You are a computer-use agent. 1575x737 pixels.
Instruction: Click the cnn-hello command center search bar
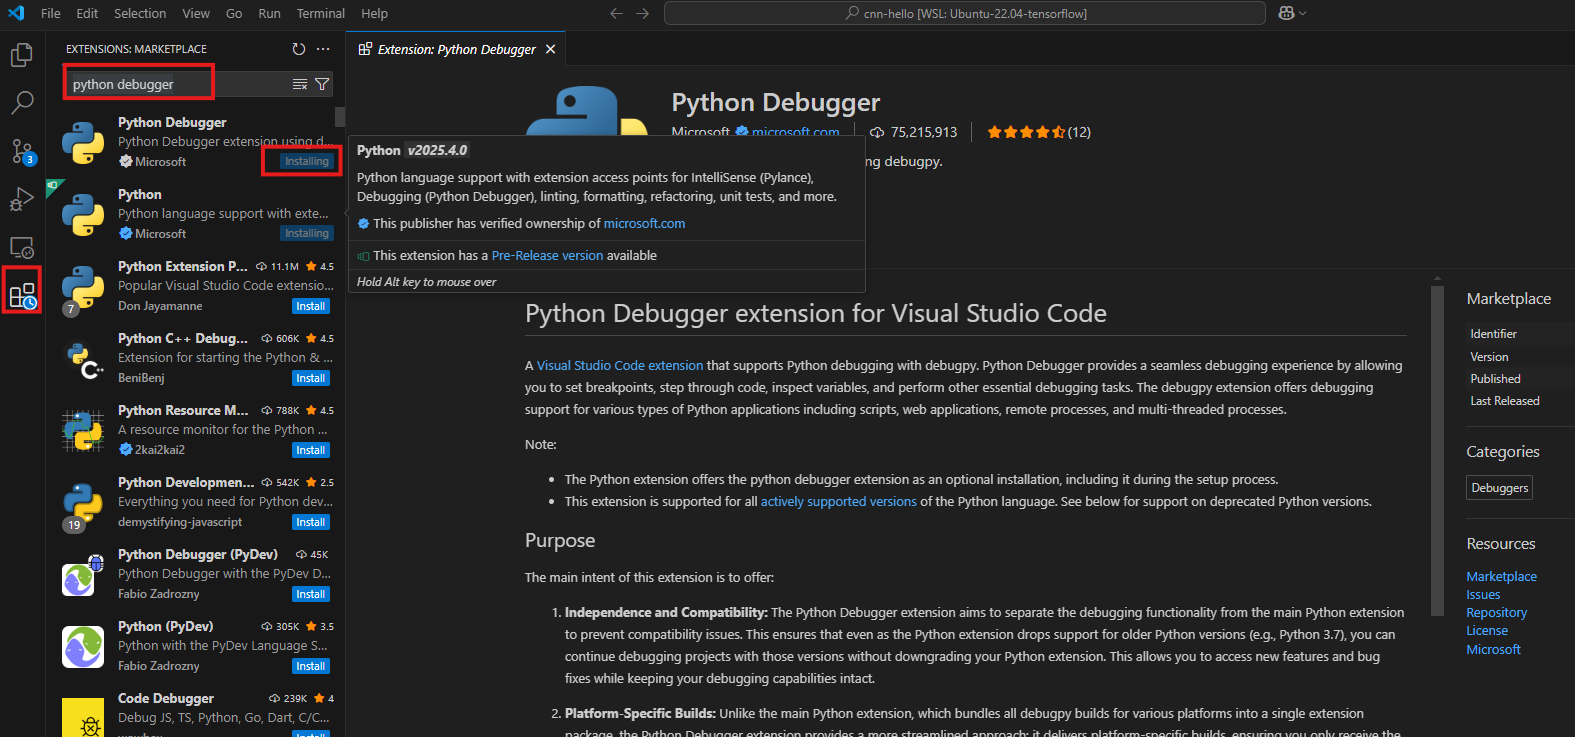pos(965,14)
